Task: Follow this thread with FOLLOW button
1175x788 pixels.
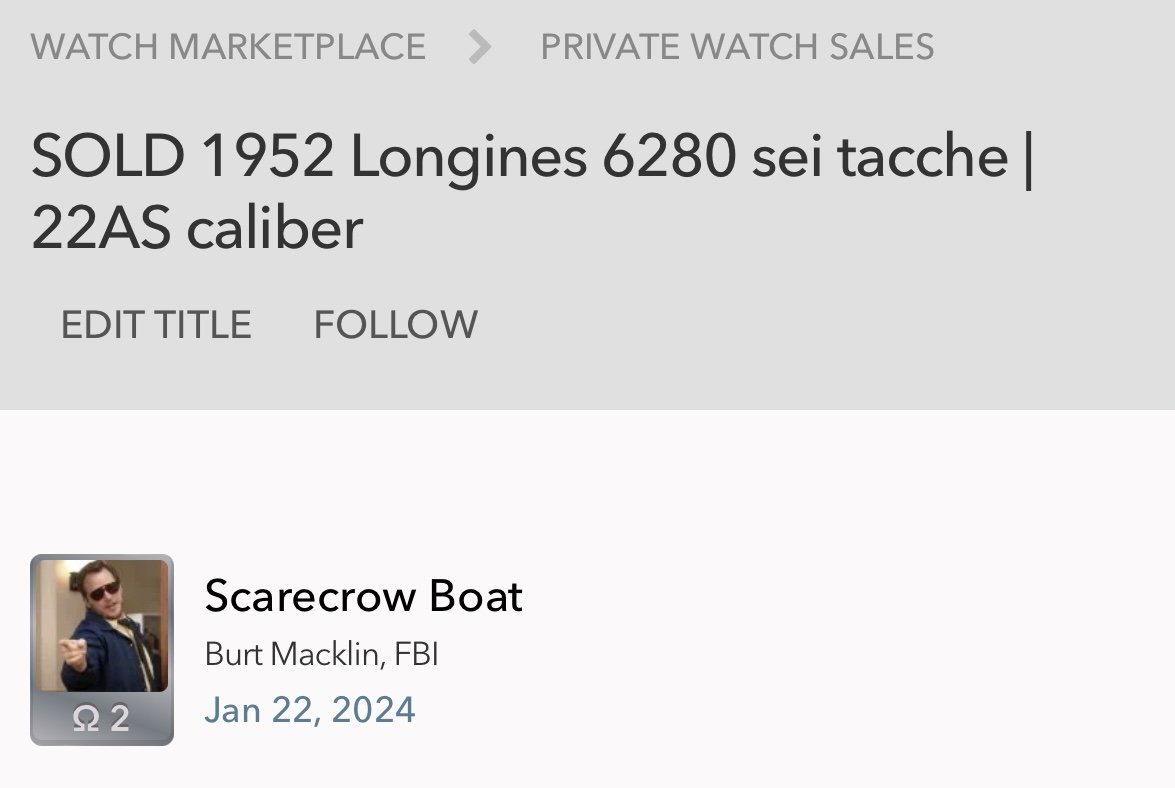Action: tap(396, 325)
